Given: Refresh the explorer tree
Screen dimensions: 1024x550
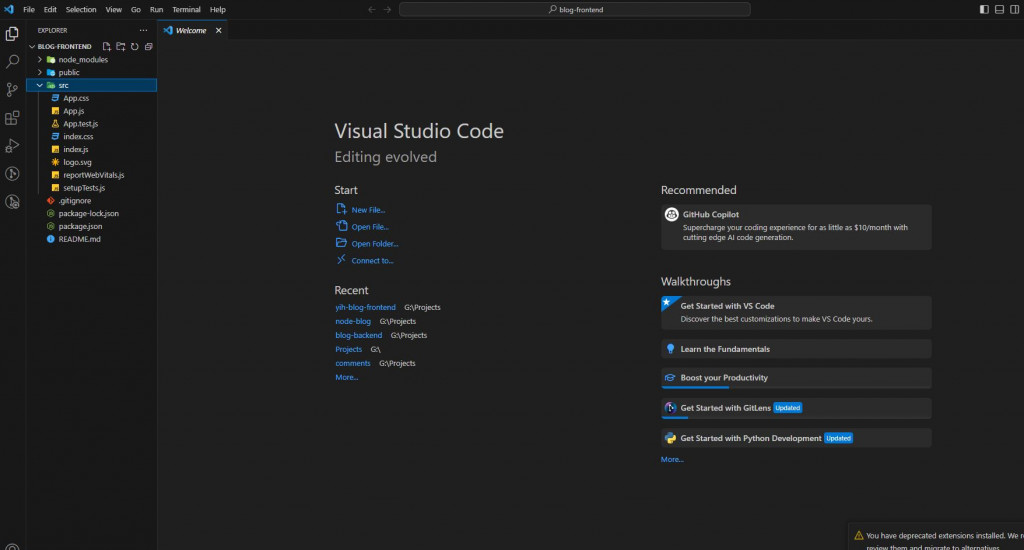Looking at the screenshot, I should tap(135, 46).
